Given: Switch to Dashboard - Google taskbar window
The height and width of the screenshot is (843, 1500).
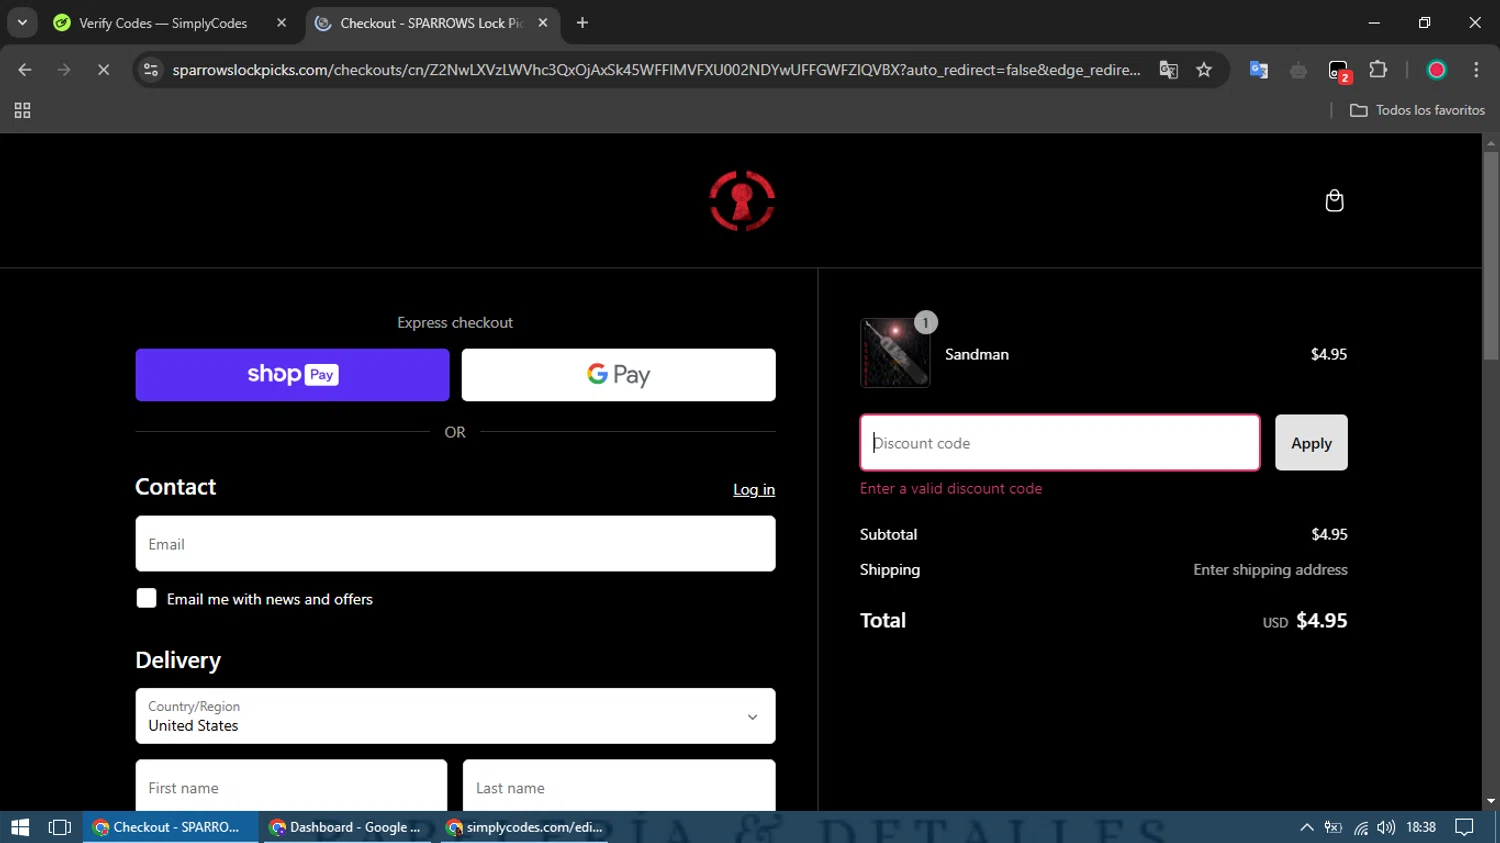Looking at the screenshot, I should [345, 827].
